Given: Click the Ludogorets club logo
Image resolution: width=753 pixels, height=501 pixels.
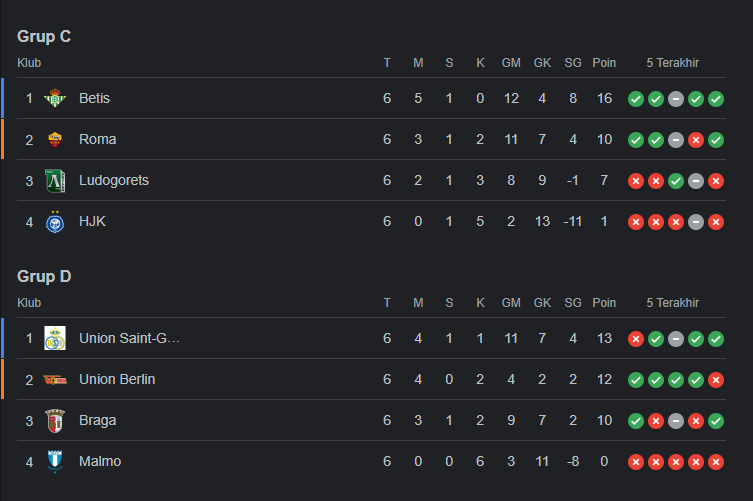Looking at the screenshot, I should [55, 181].
